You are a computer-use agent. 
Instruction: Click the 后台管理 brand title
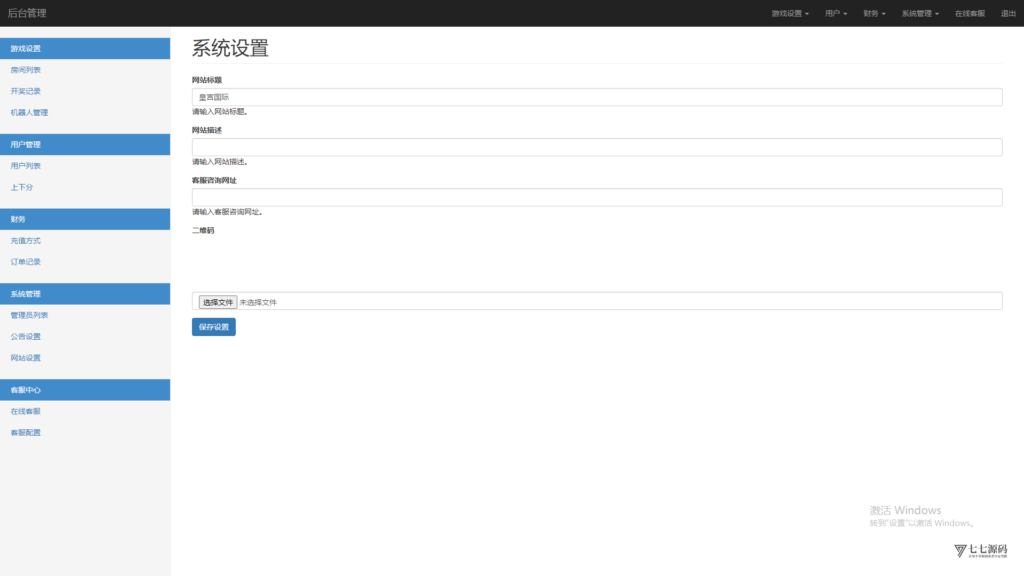click(x=27, y=13)
